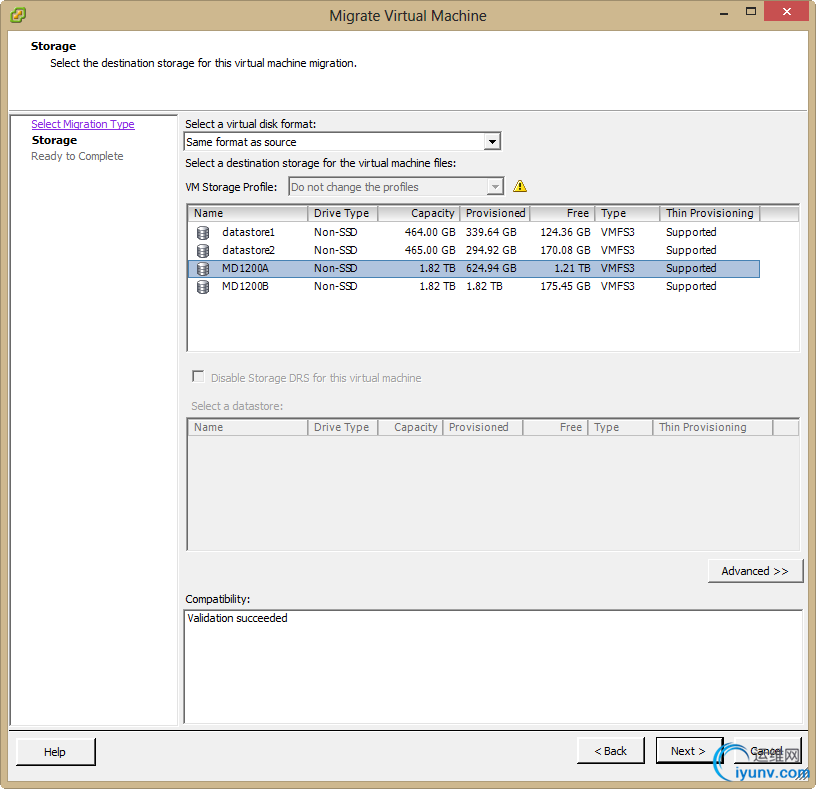The width and height of the screenshot is (816, 789).
Task: Click the 465.00 GB capacity cell
Action: (x=430, y=250)
